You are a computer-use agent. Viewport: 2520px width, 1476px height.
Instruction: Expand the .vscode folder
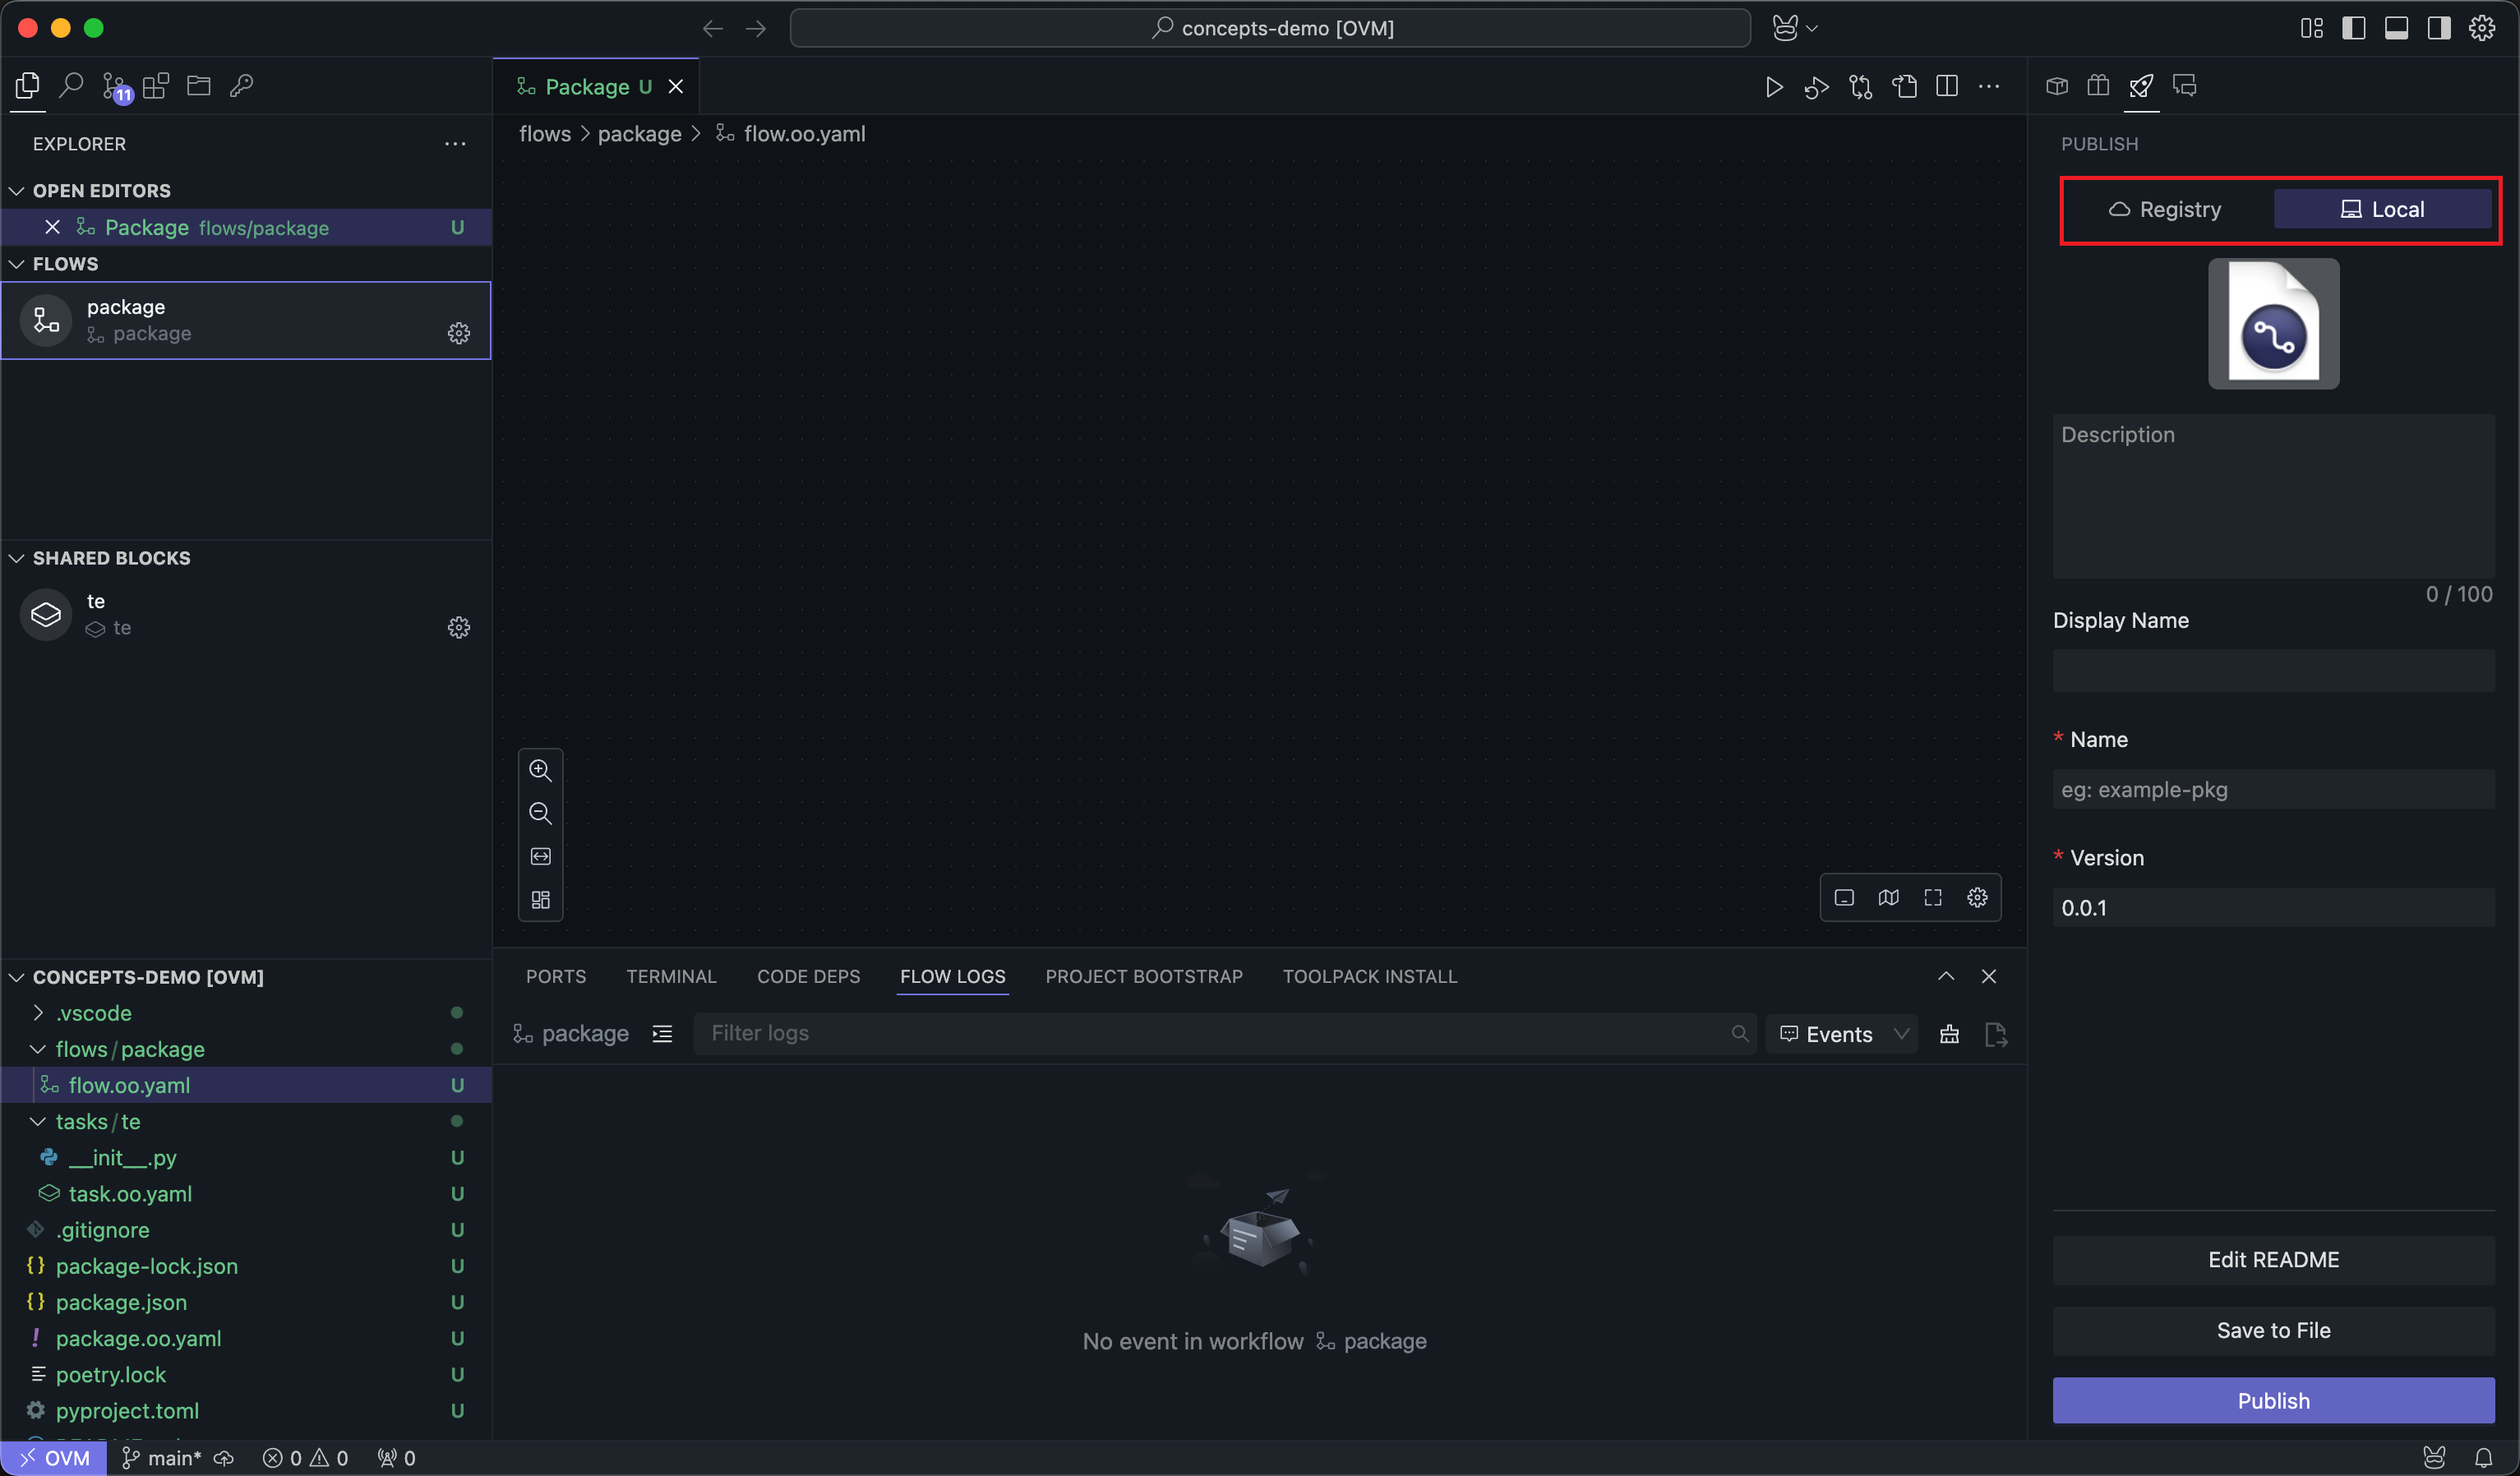click(x=38, y=1013)
